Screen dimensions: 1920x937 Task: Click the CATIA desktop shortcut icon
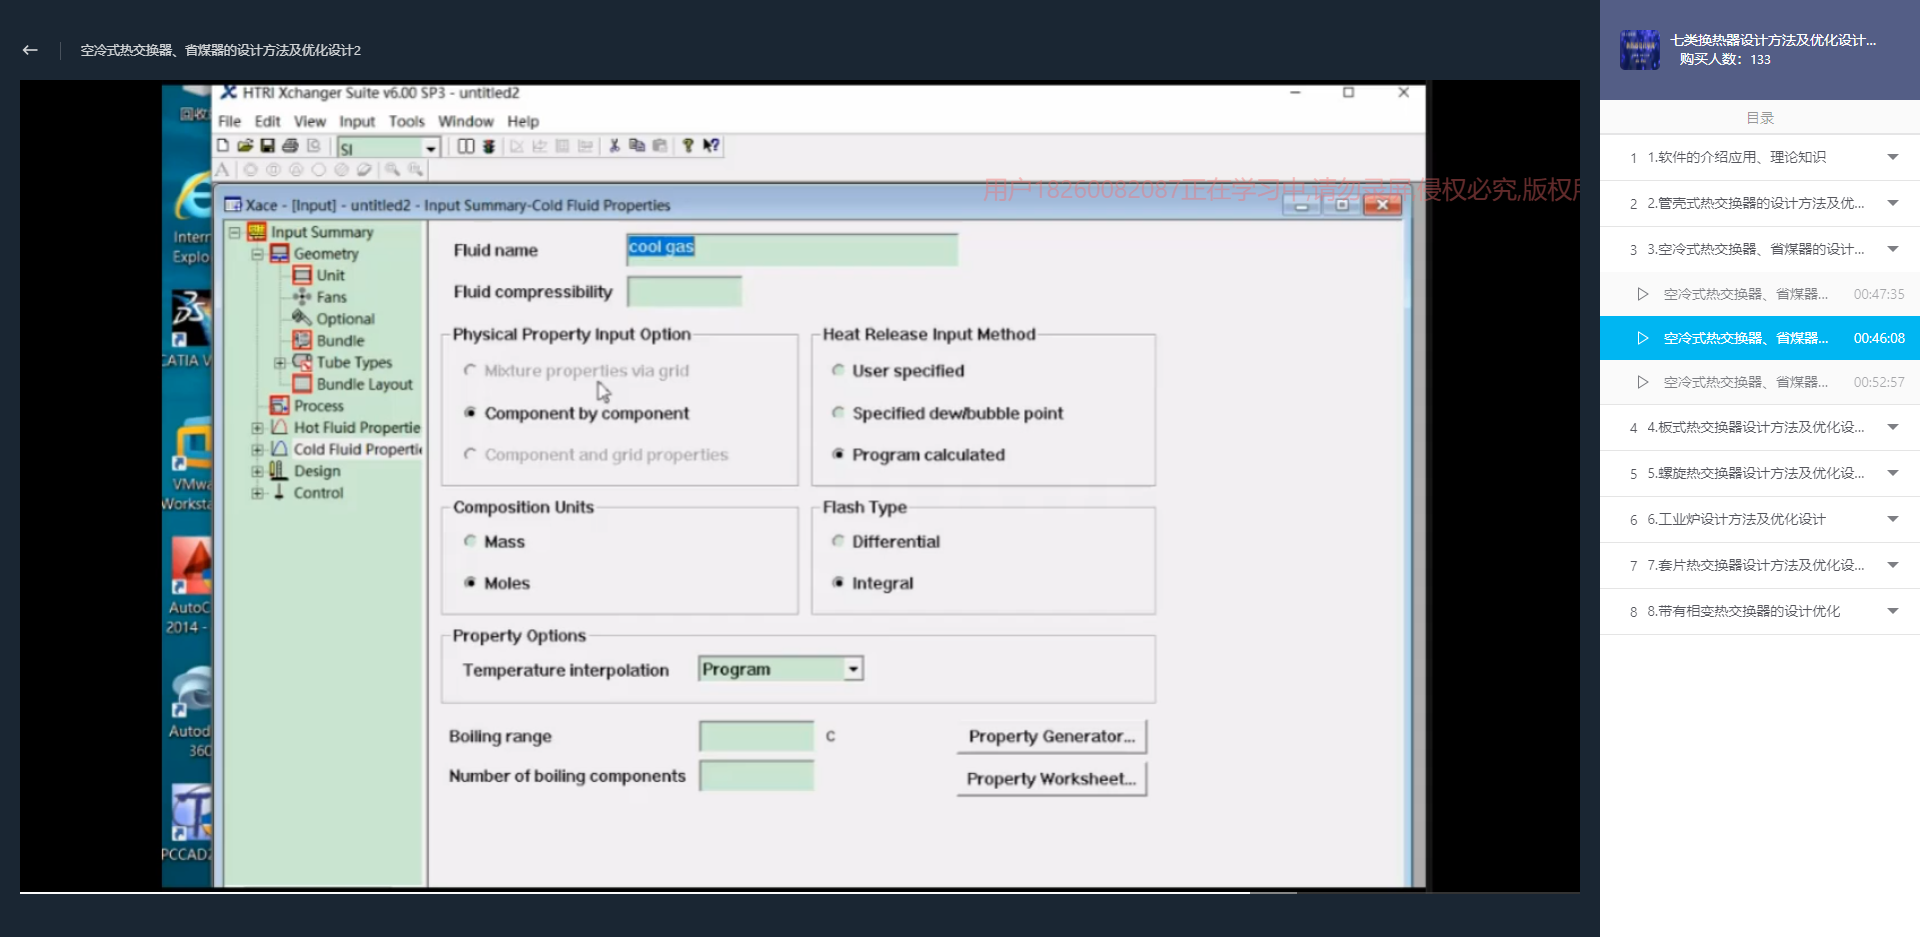coord(190,318)
